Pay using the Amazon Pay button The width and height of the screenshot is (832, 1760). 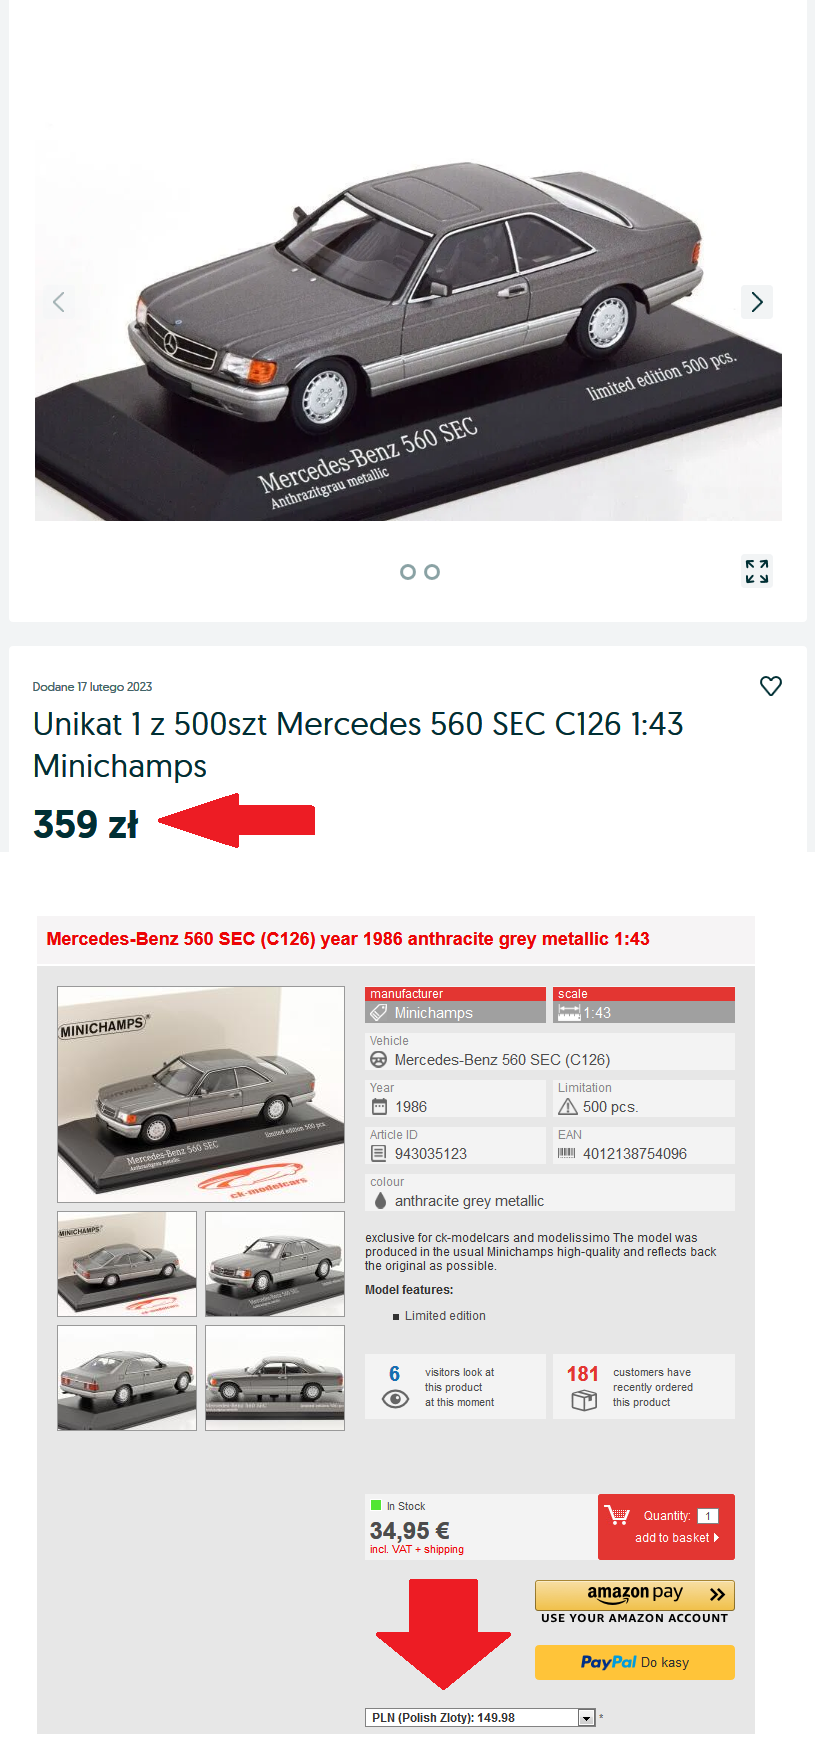[635, 1594]
